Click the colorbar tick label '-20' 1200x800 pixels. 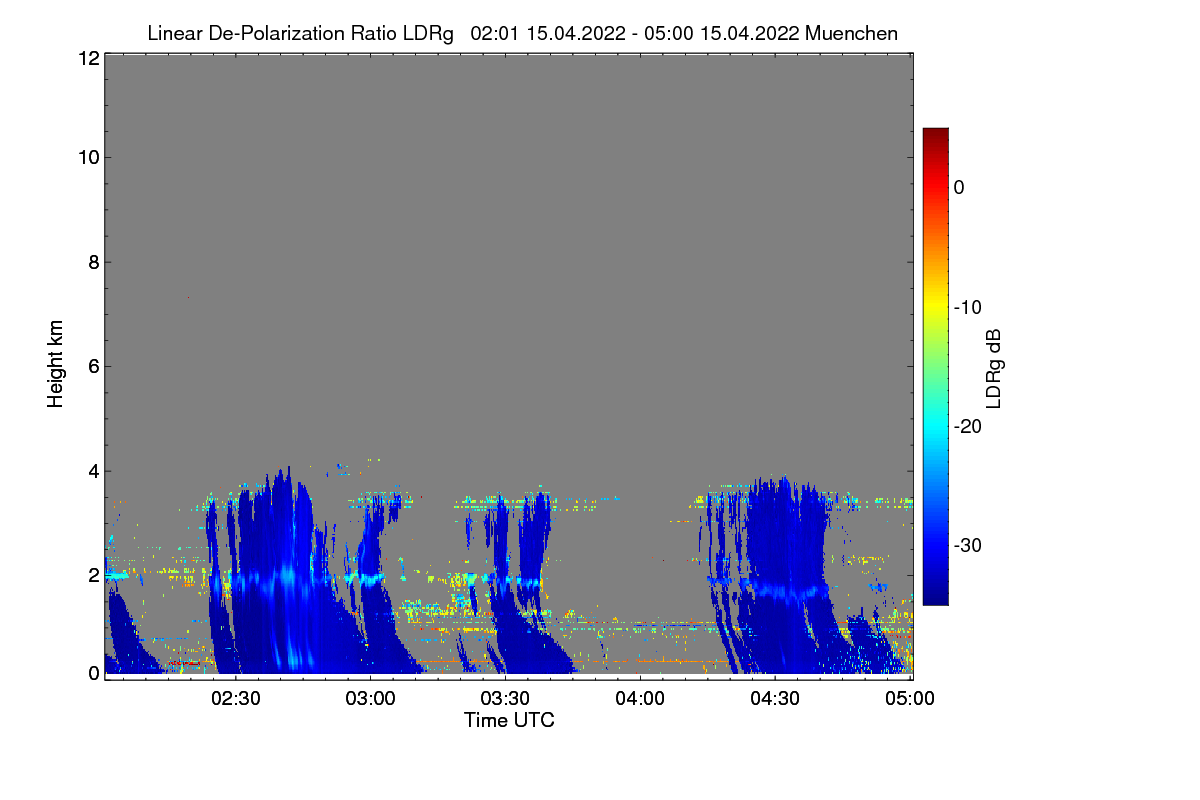pos(967,426)
